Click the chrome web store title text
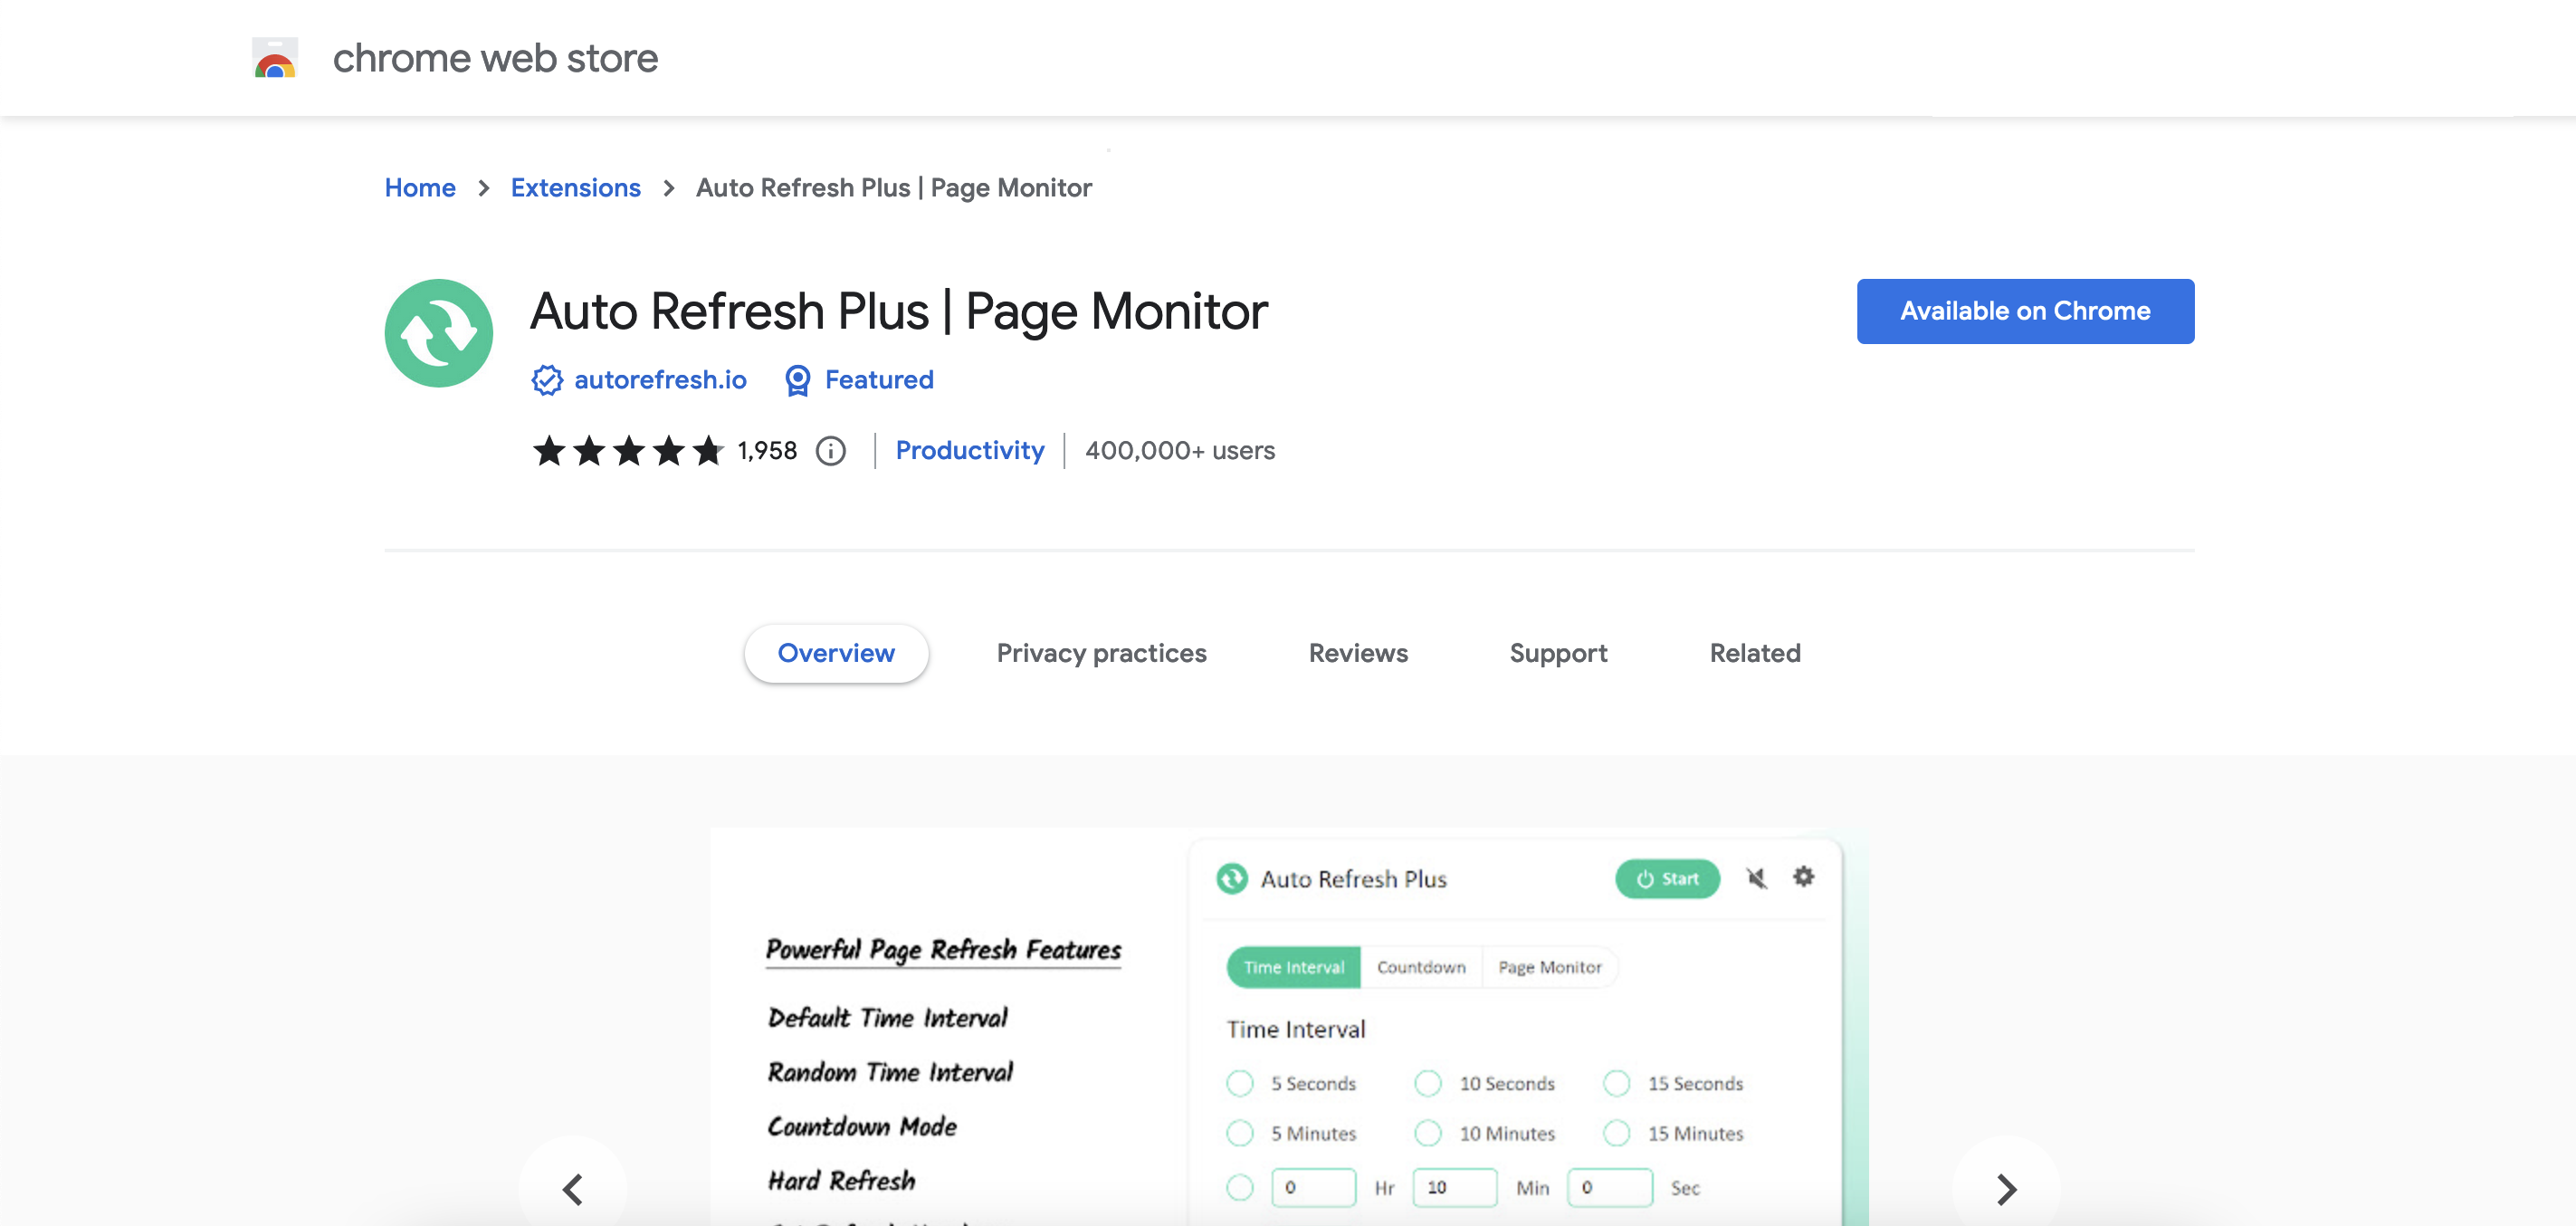2576x1226 pixels. tap(495, 58)
